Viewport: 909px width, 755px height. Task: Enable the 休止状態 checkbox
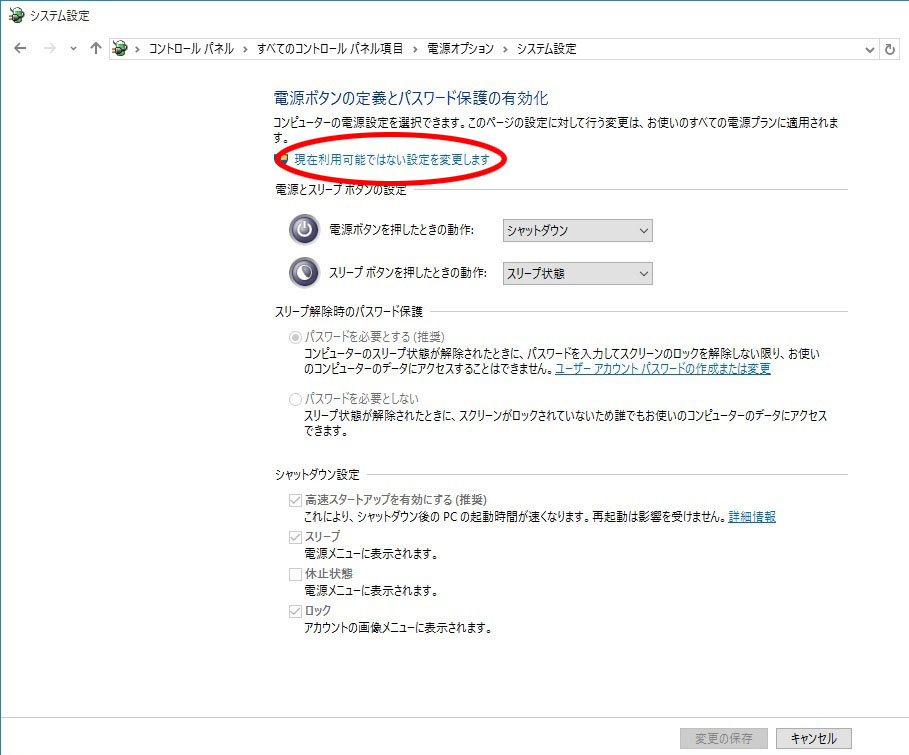pos(295,574)
